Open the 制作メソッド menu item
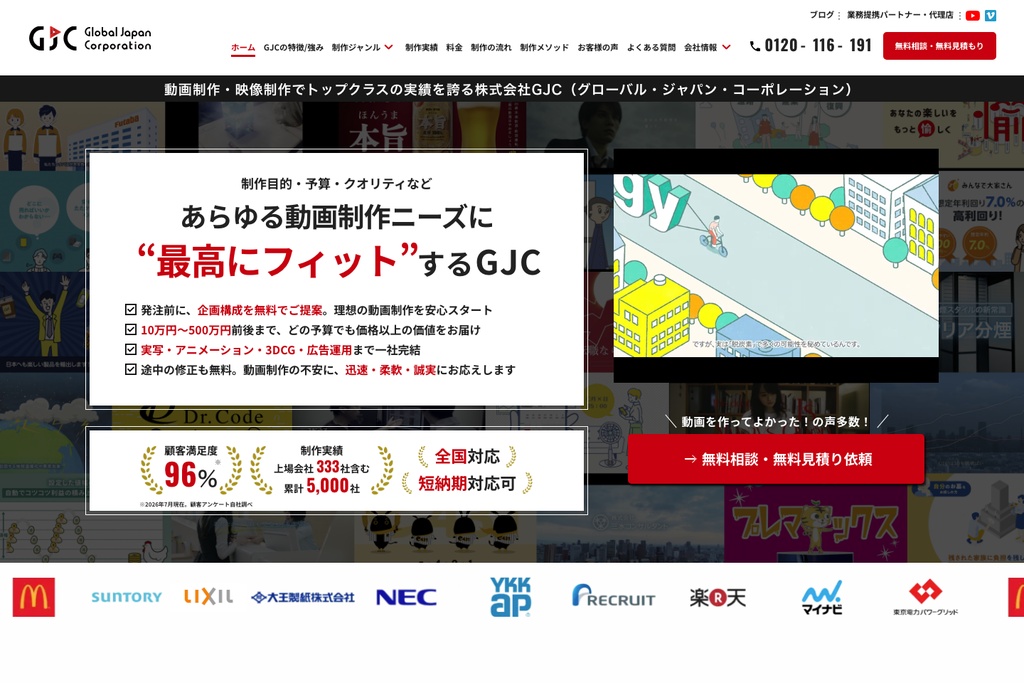This screenshot has width=1024, height=683. pos(544,47)
